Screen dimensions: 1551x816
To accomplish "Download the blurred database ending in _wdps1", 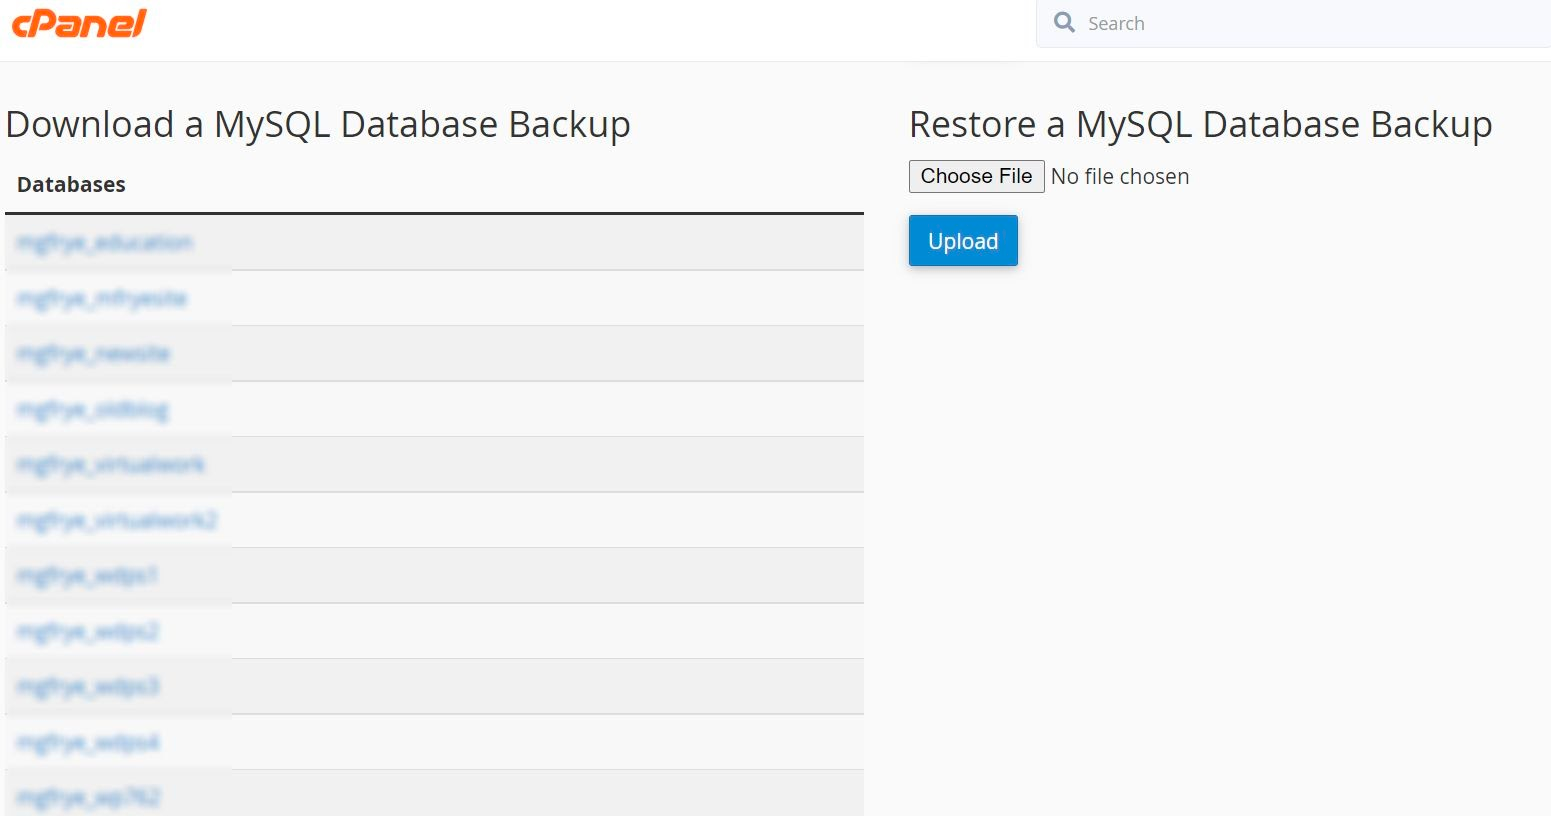I will click(x=88, y=576).
